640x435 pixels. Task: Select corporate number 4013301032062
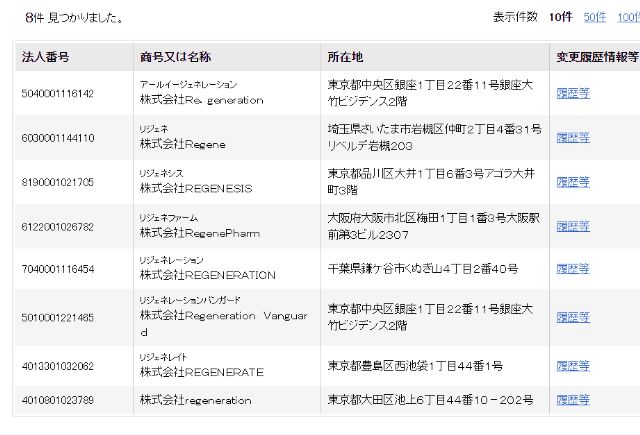coord(58,366)
